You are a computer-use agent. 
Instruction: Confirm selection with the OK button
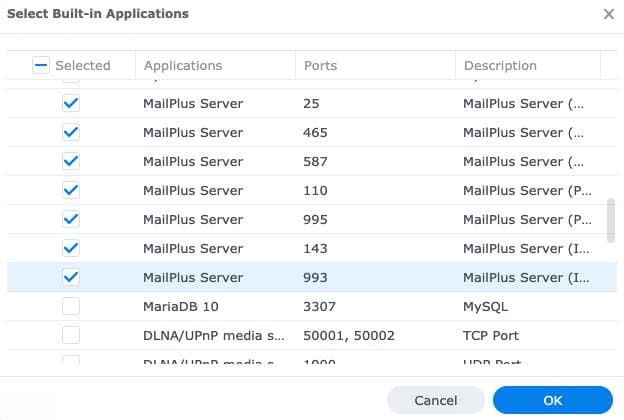(x=553, y=400)
